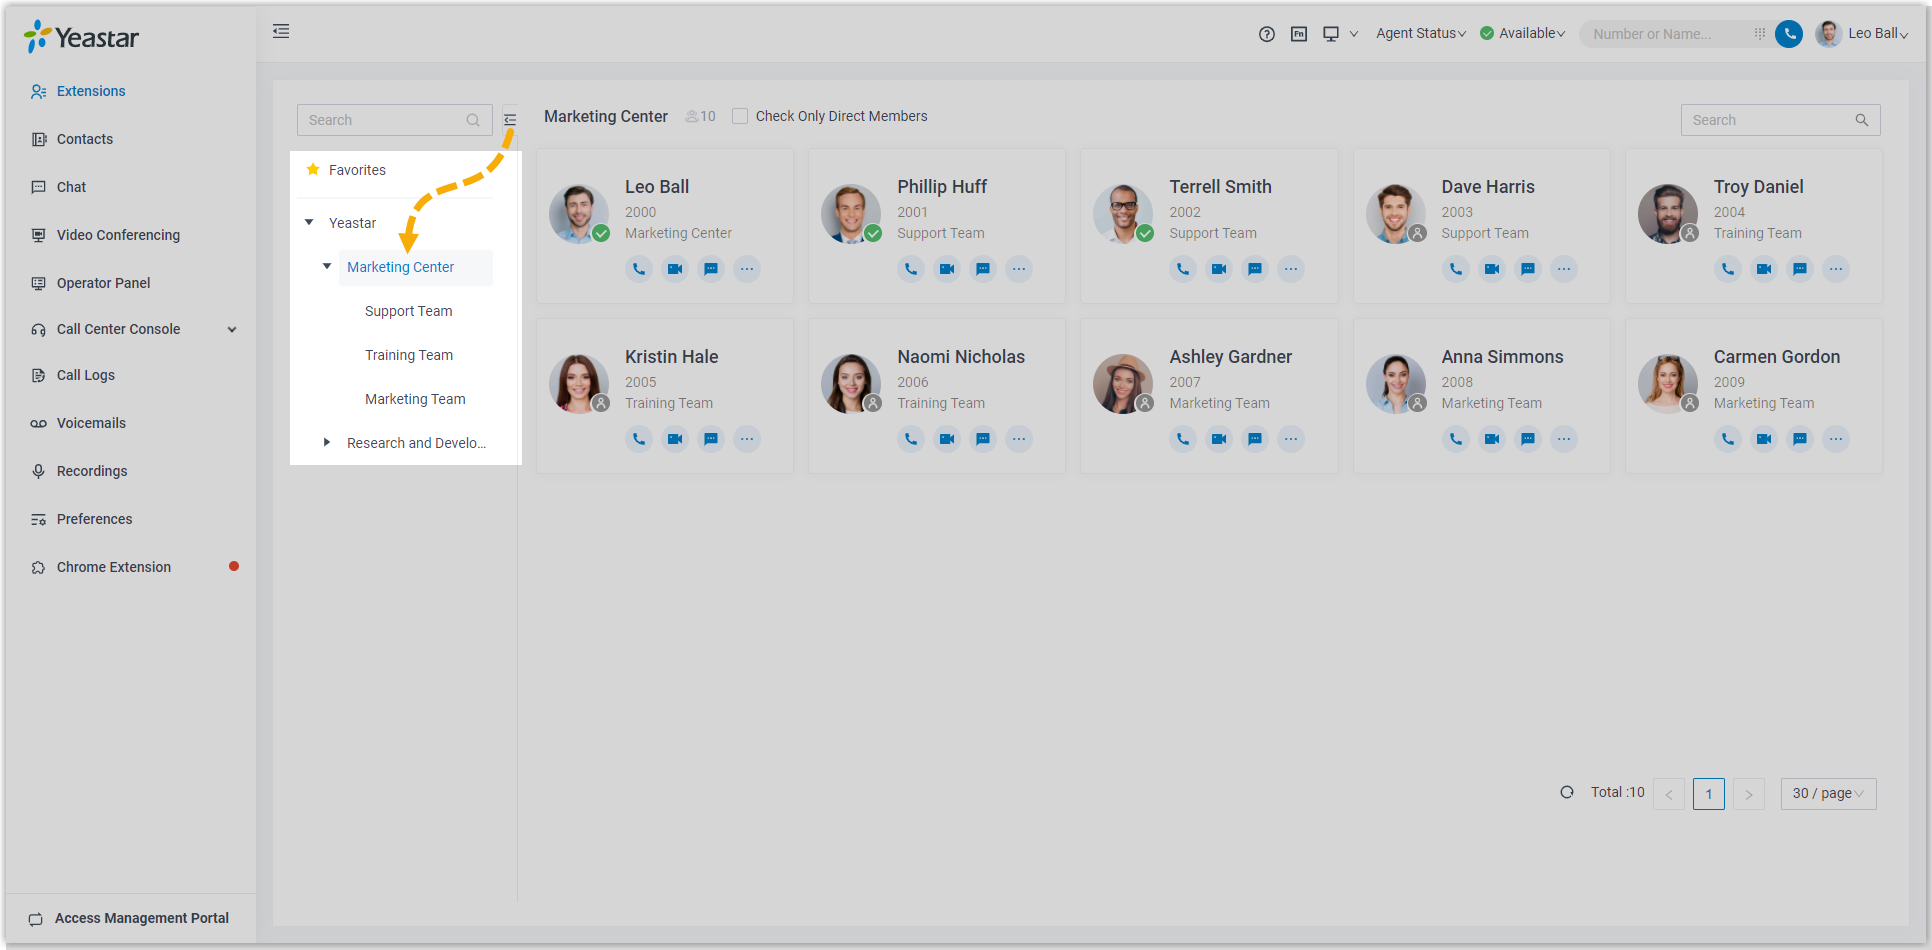Open Preferences
The image size is (1932, 950).
coord(94,519)
